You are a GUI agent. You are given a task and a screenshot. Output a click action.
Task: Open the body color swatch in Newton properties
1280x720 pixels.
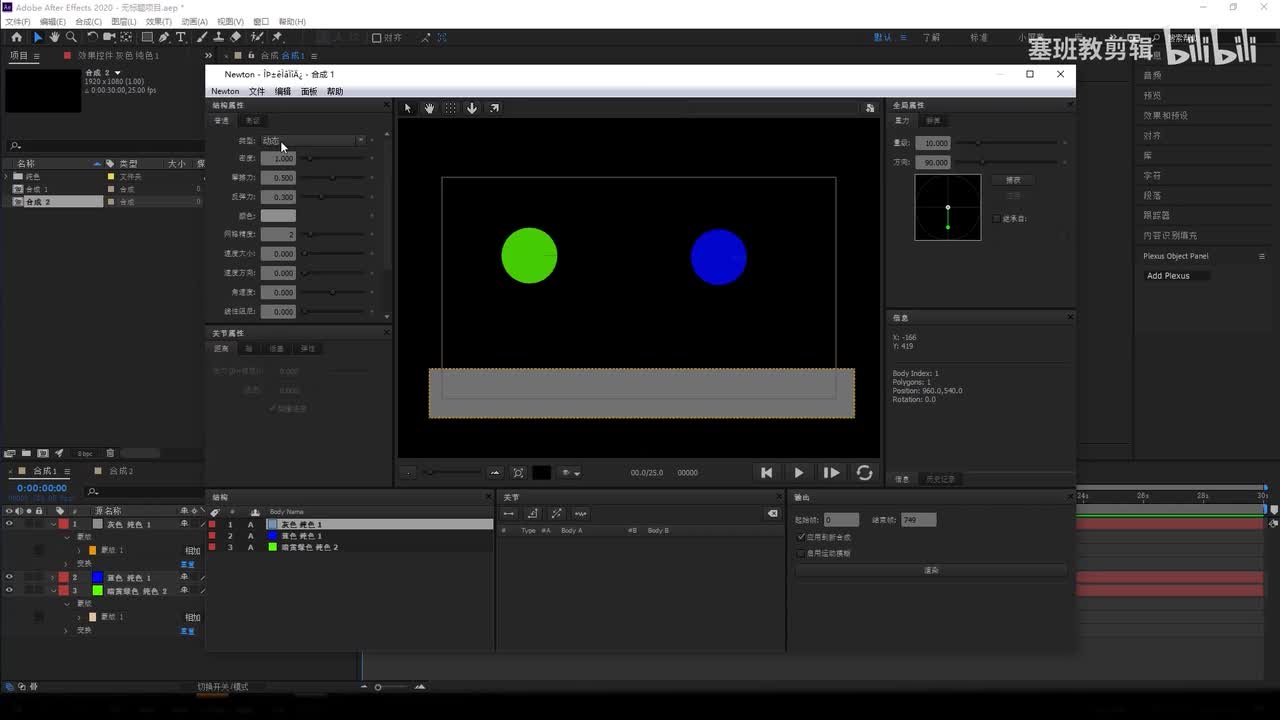tap(278, 216)
